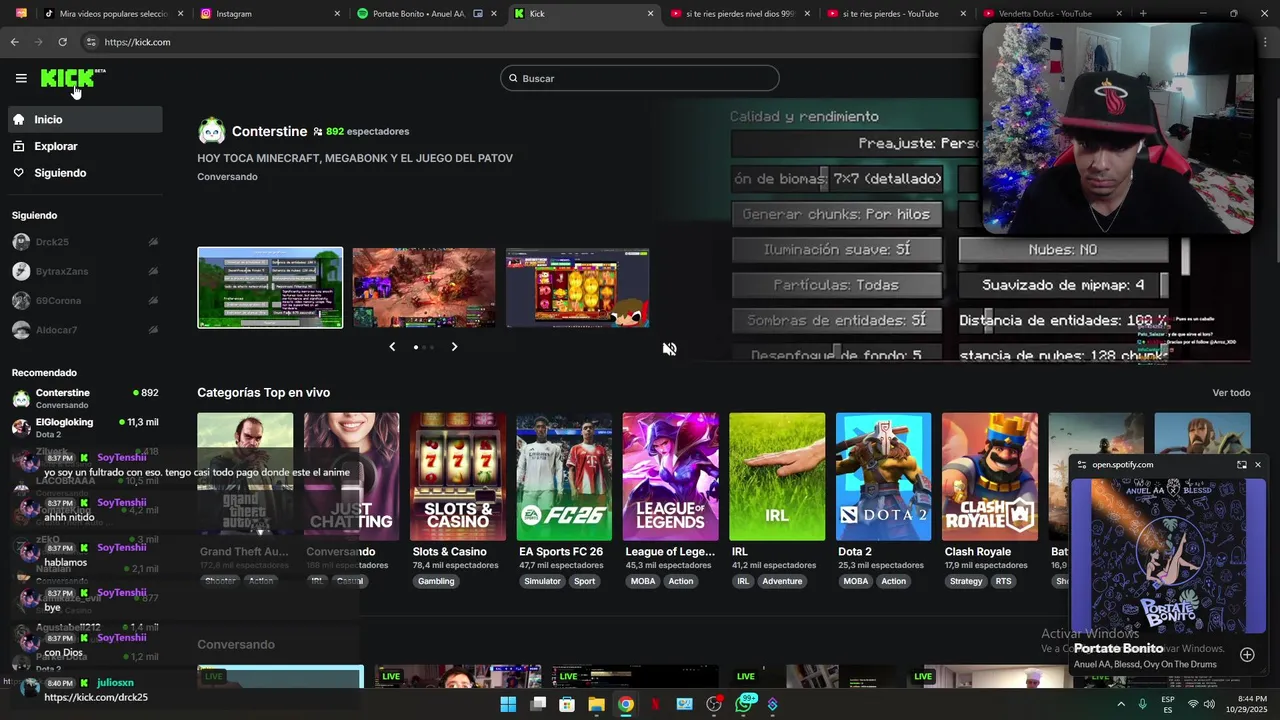The height and width of the screenshot is (720, 1280).
Task: Click the Gambling tag
Action: [436, 581]
